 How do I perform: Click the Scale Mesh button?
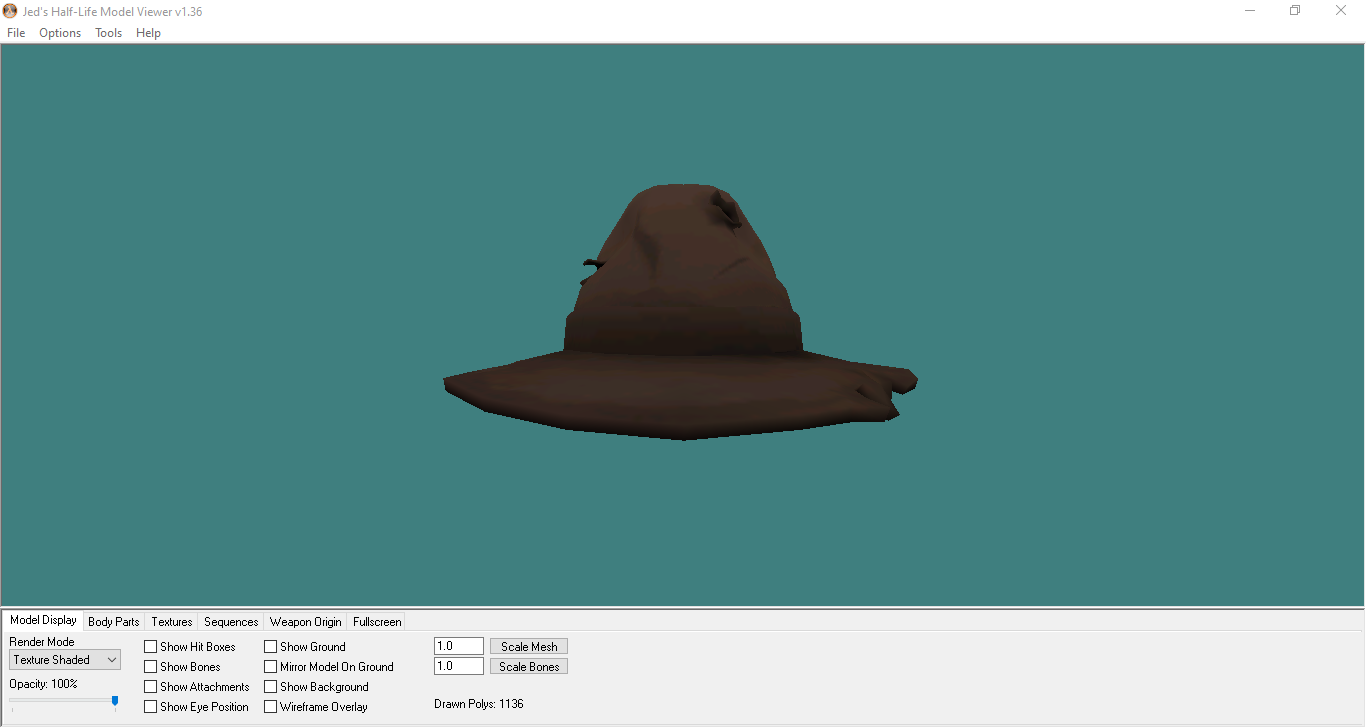click(x=529, y=647)
